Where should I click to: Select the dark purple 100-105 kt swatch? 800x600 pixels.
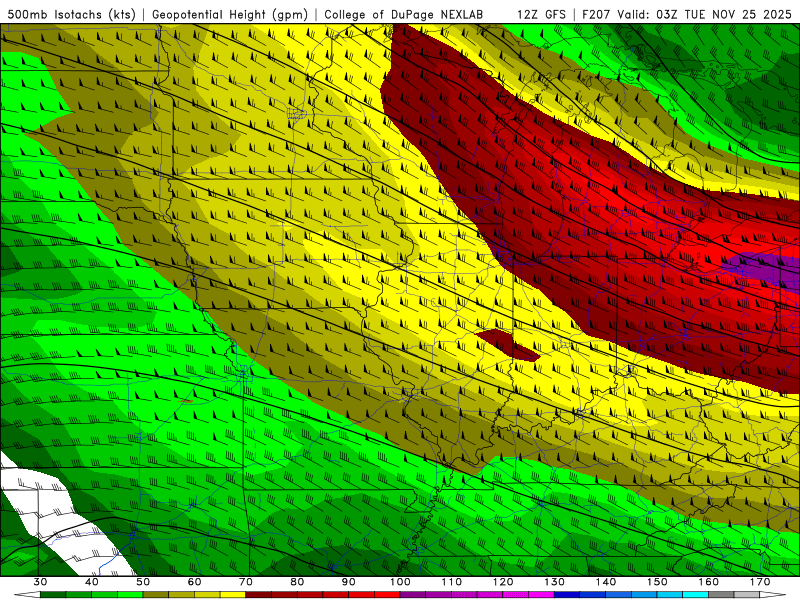click(413, 595)
